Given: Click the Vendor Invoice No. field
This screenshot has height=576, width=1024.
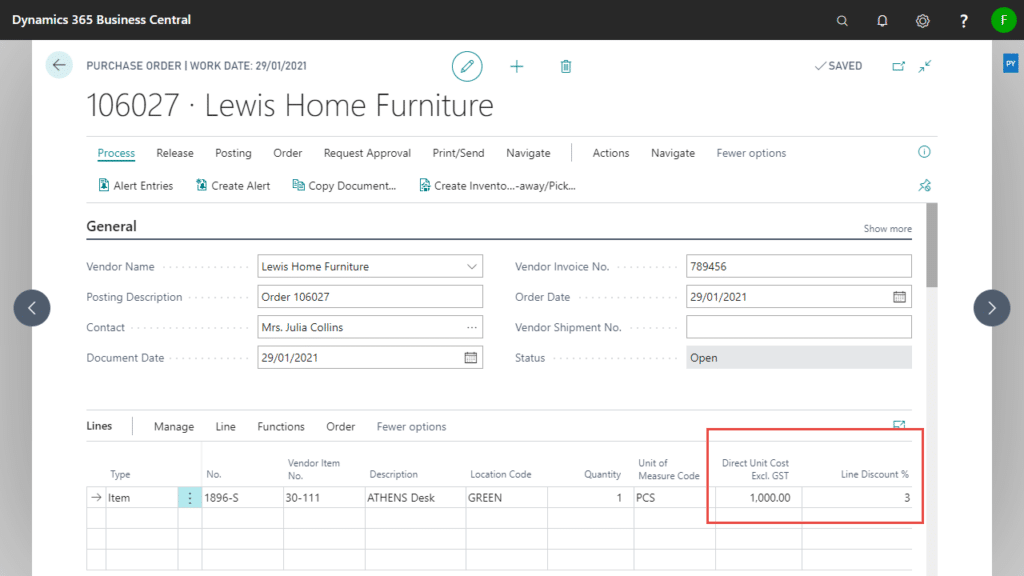Looking at the screenshot, I should tap(799, 266).
